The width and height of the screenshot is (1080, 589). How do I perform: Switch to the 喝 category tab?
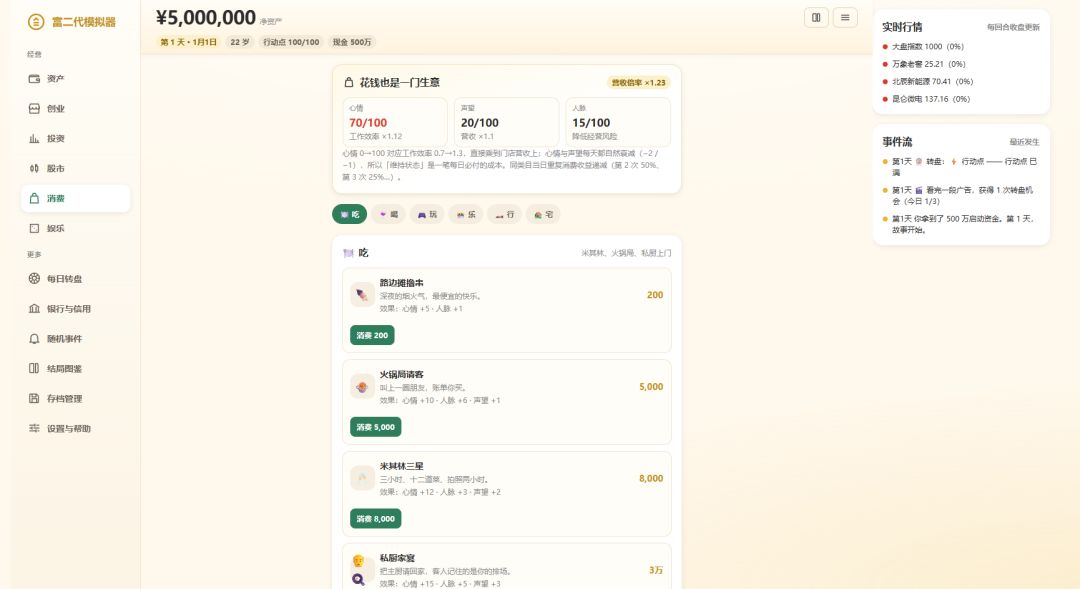pyautogui.click(x=388, y=214)
